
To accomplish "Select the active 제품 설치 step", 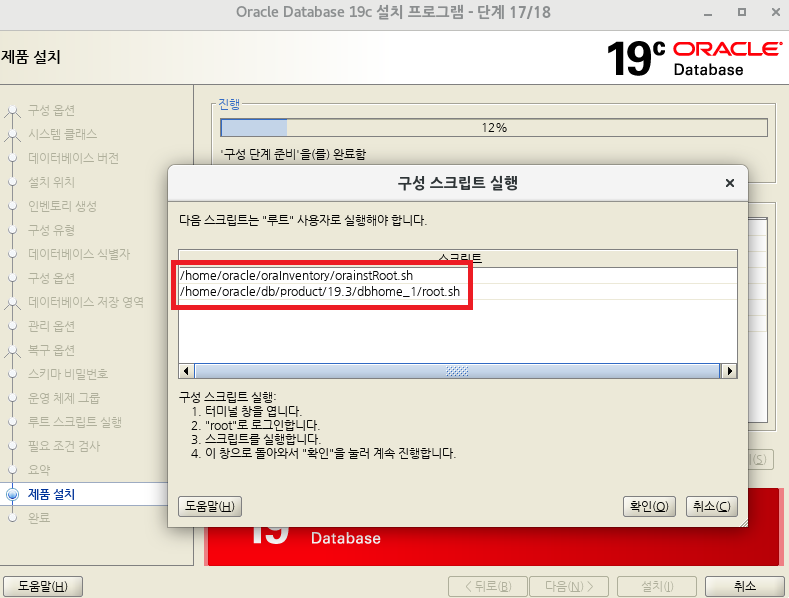I will 51,494.
